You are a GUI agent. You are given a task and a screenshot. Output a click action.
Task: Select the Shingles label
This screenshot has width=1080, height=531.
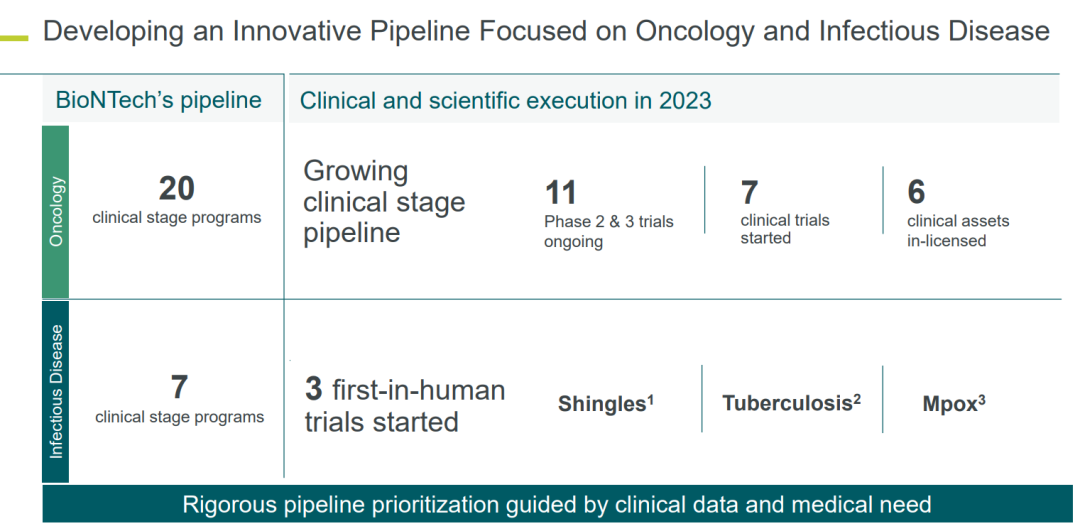click(x=605, y=404)
